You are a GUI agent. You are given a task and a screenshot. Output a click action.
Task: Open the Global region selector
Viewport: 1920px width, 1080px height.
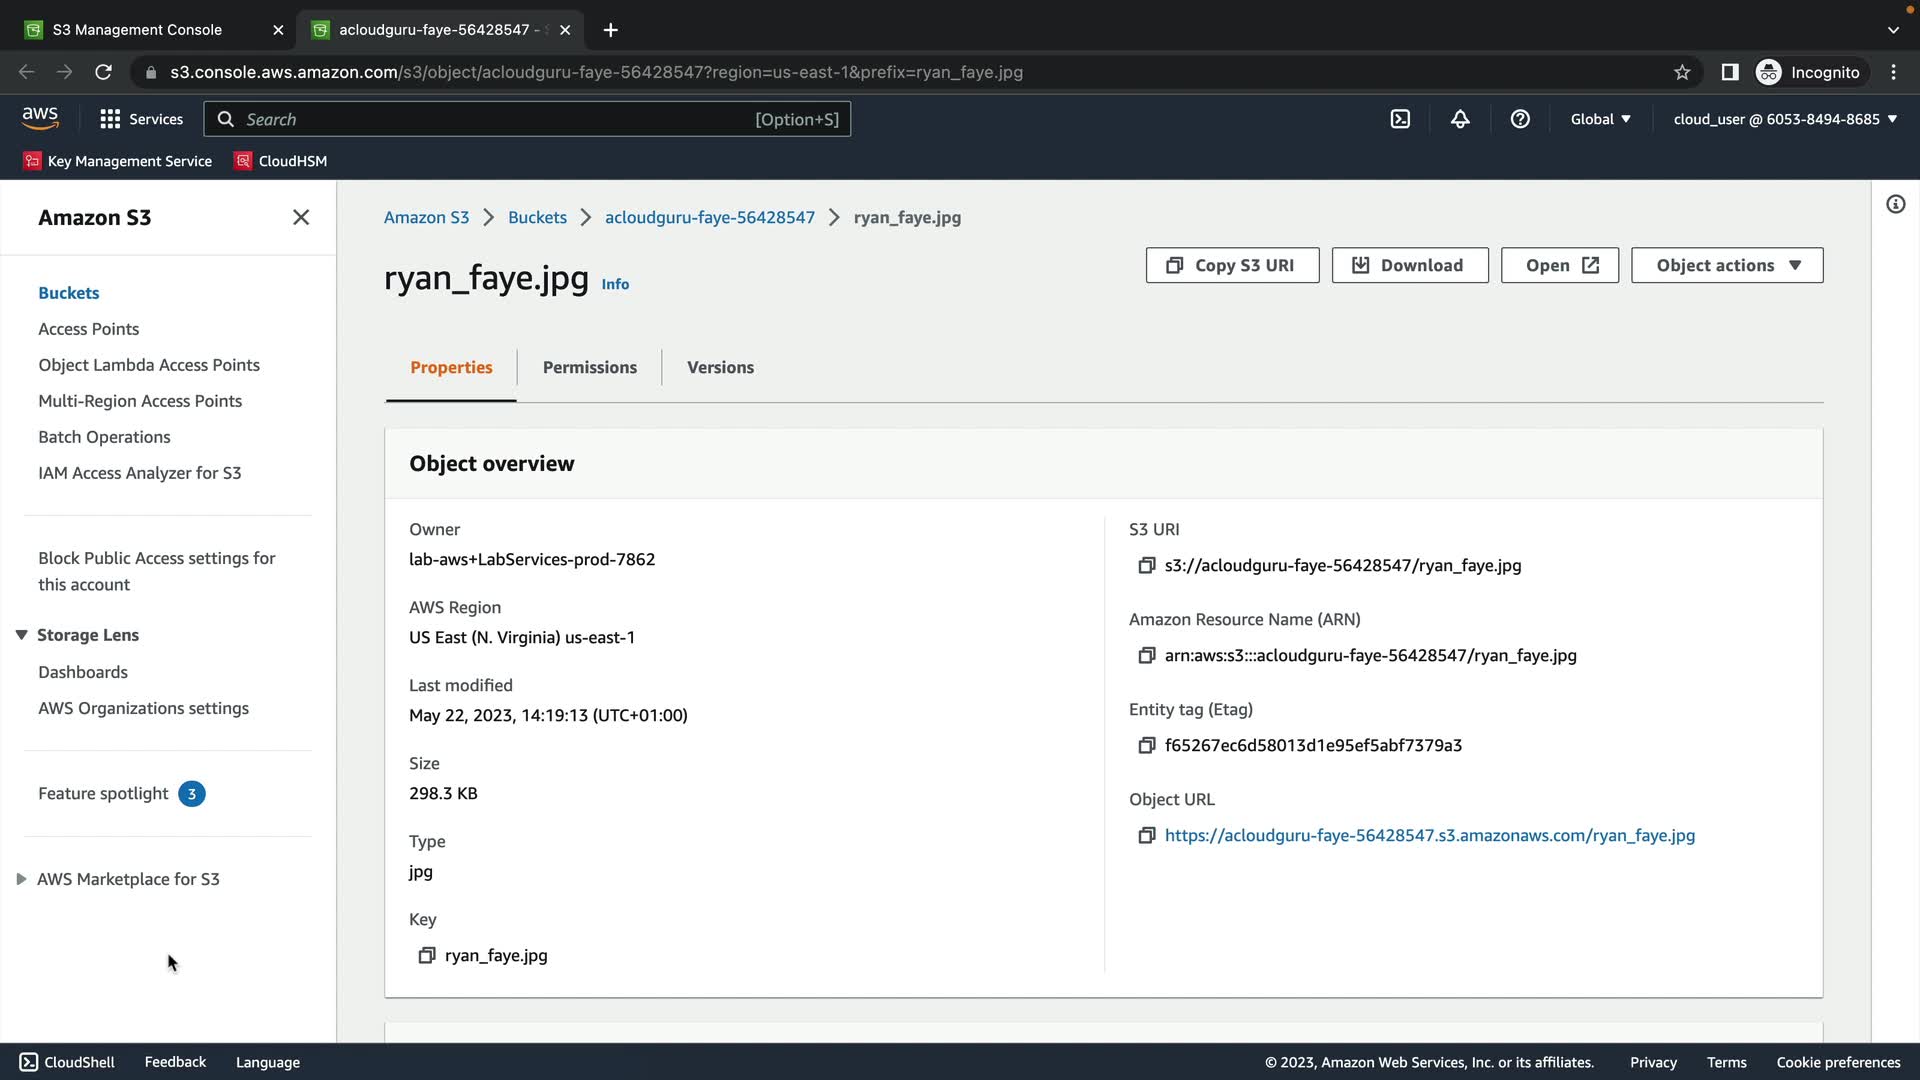1600,119
